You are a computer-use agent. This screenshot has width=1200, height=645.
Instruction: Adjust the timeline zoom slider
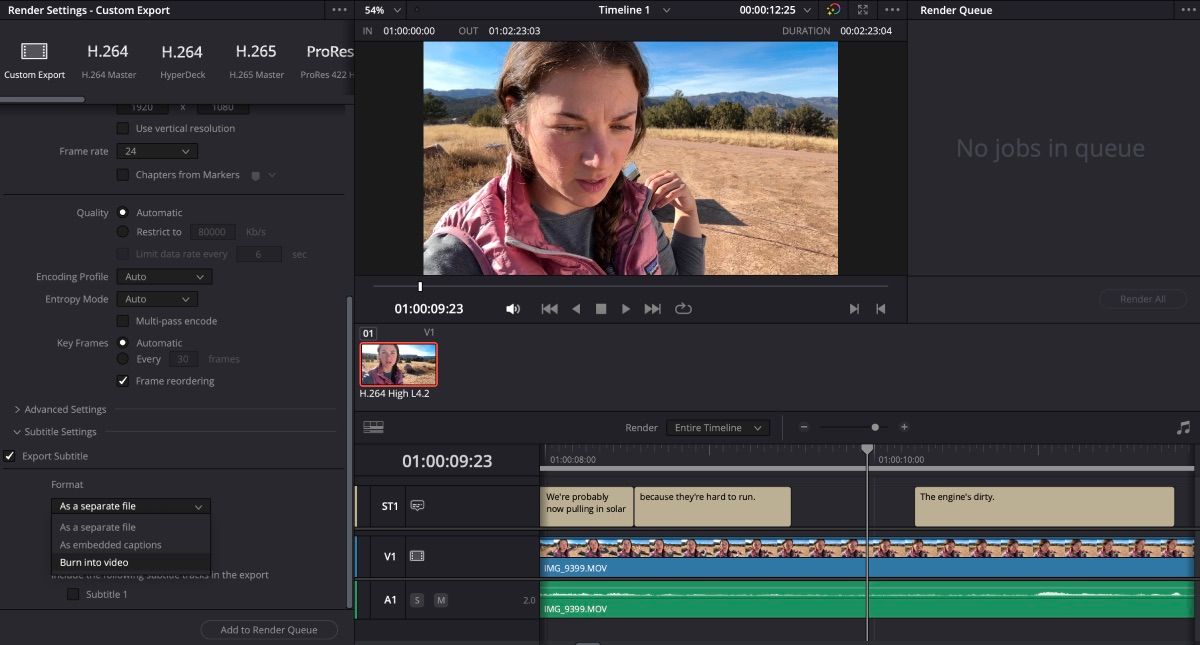(x=874, y=427)
